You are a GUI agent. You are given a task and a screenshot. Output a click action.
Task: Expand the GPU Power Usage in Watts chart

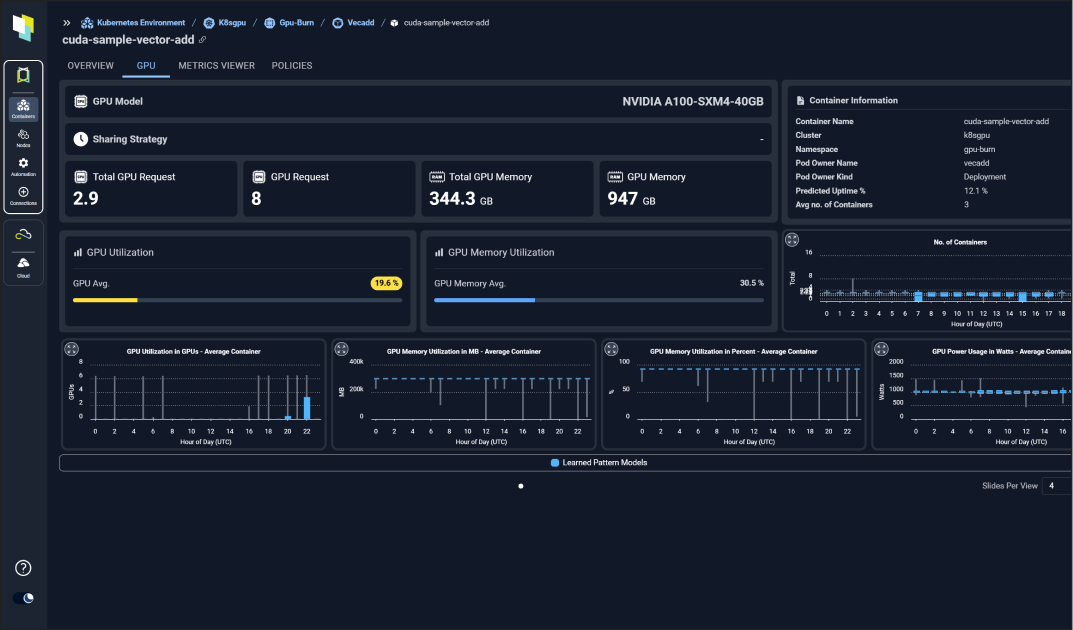[x=881, y=349]
